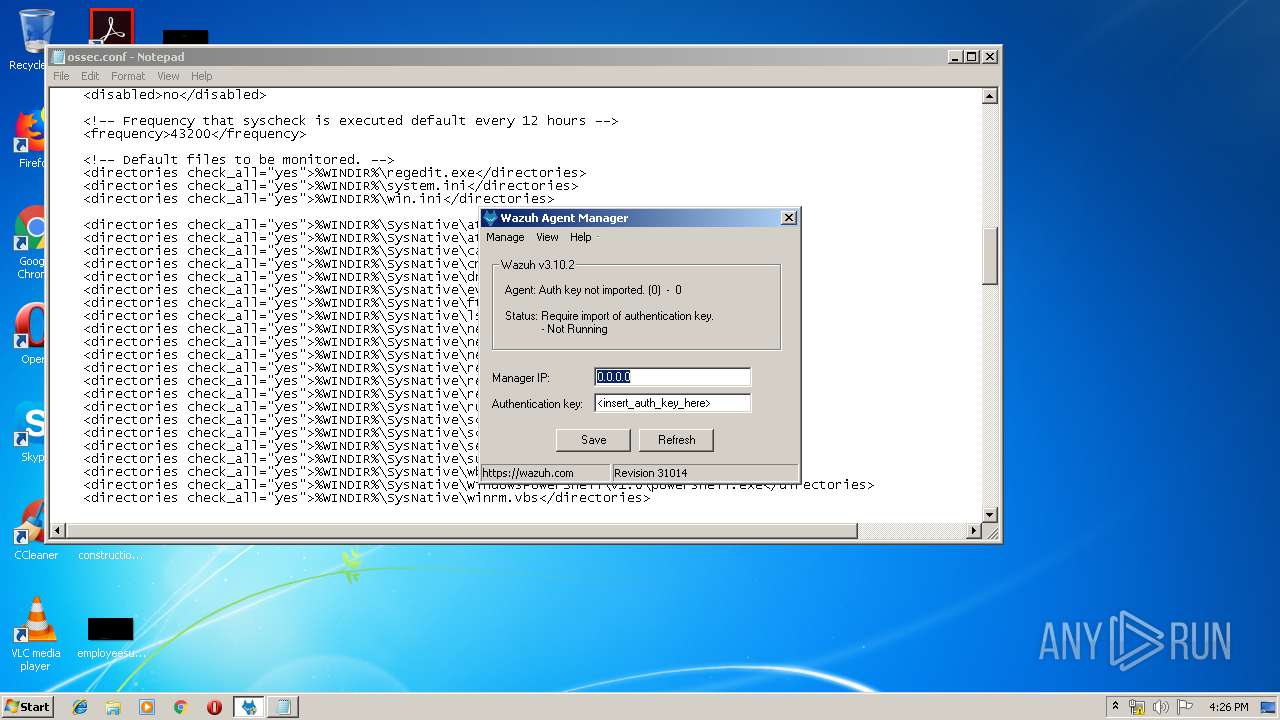
Task: Click the 'Default files to be monitored' comment
Action: (x=239, y=159)
